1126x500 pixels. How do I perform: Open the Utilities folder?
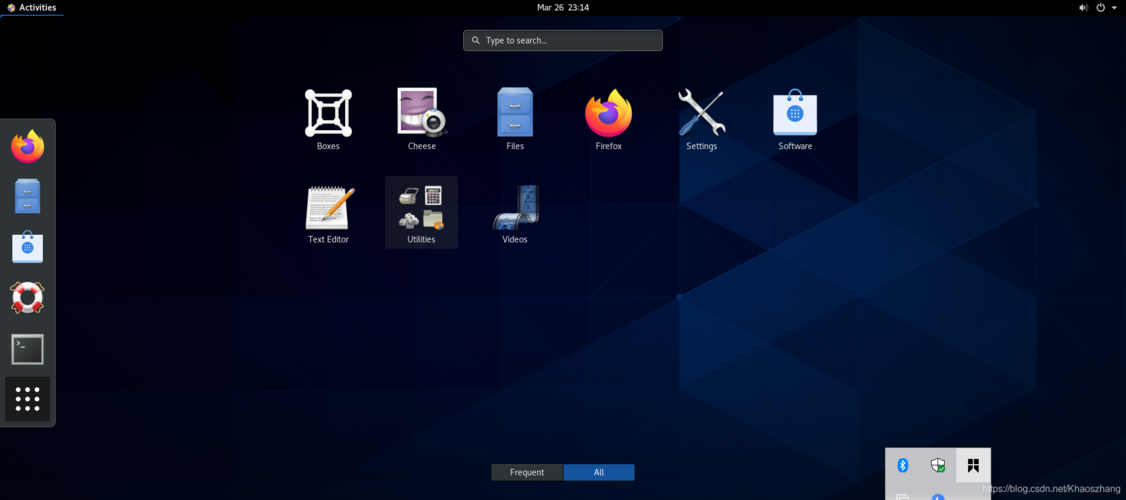click(x=422, y=213)
